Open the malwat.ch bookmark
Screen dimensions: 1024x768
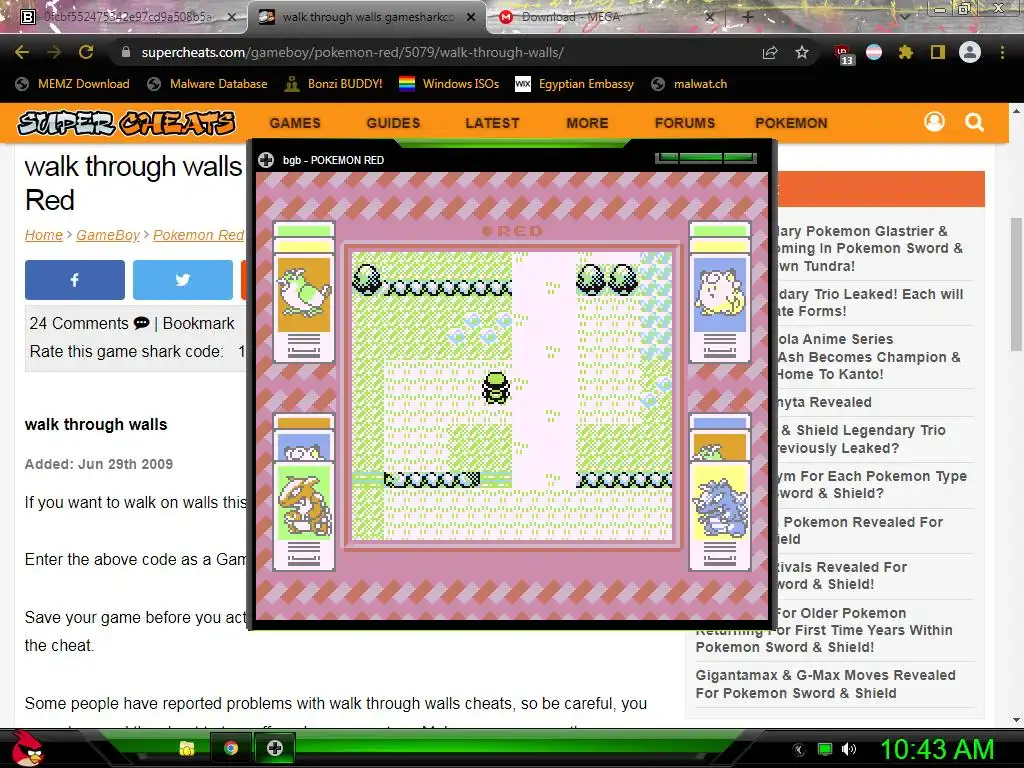pos(689,84)
